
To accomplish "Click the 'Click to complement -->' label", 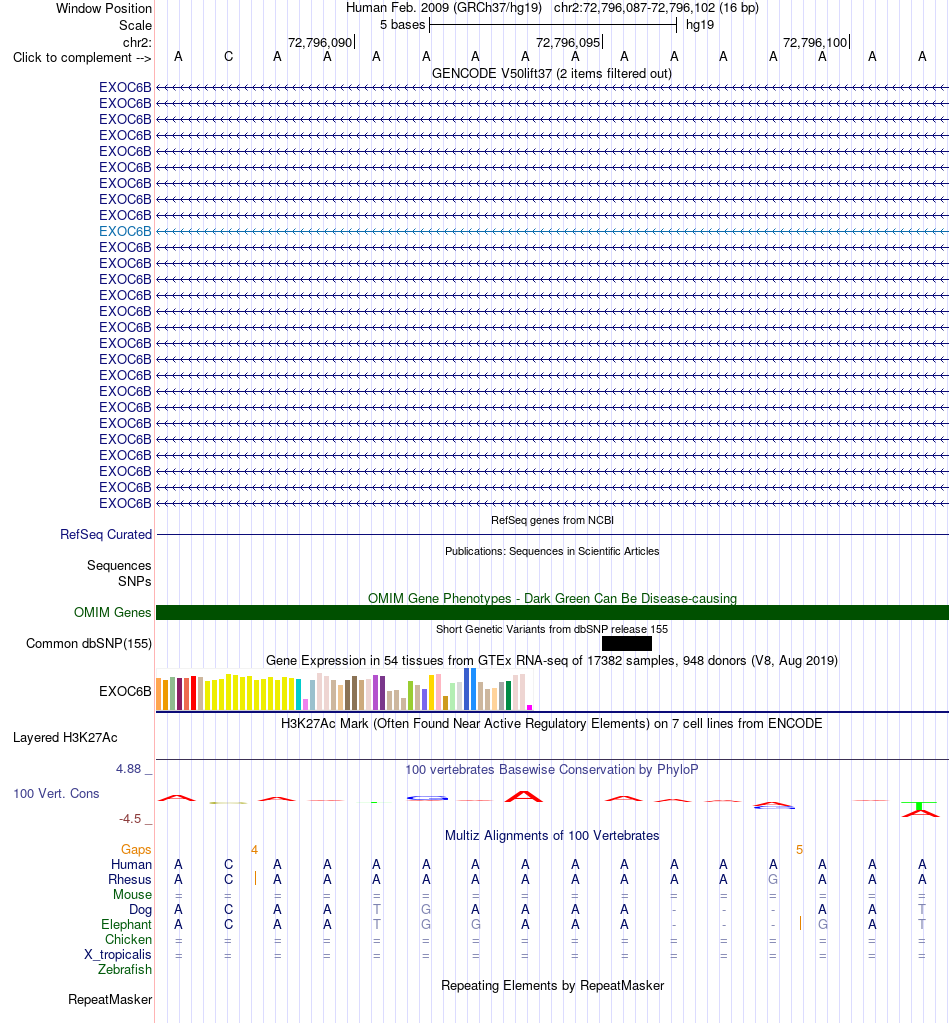I will pyautogui.click(x=82, y=57).
